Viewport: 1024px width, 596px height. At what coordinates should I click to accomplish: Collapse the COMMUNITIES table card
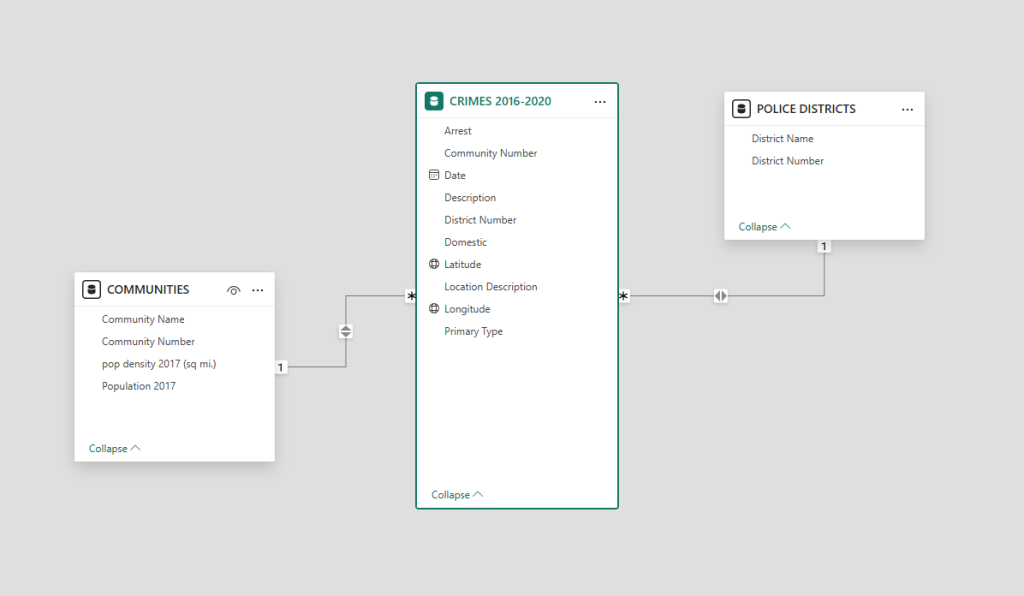click(114, 448)
